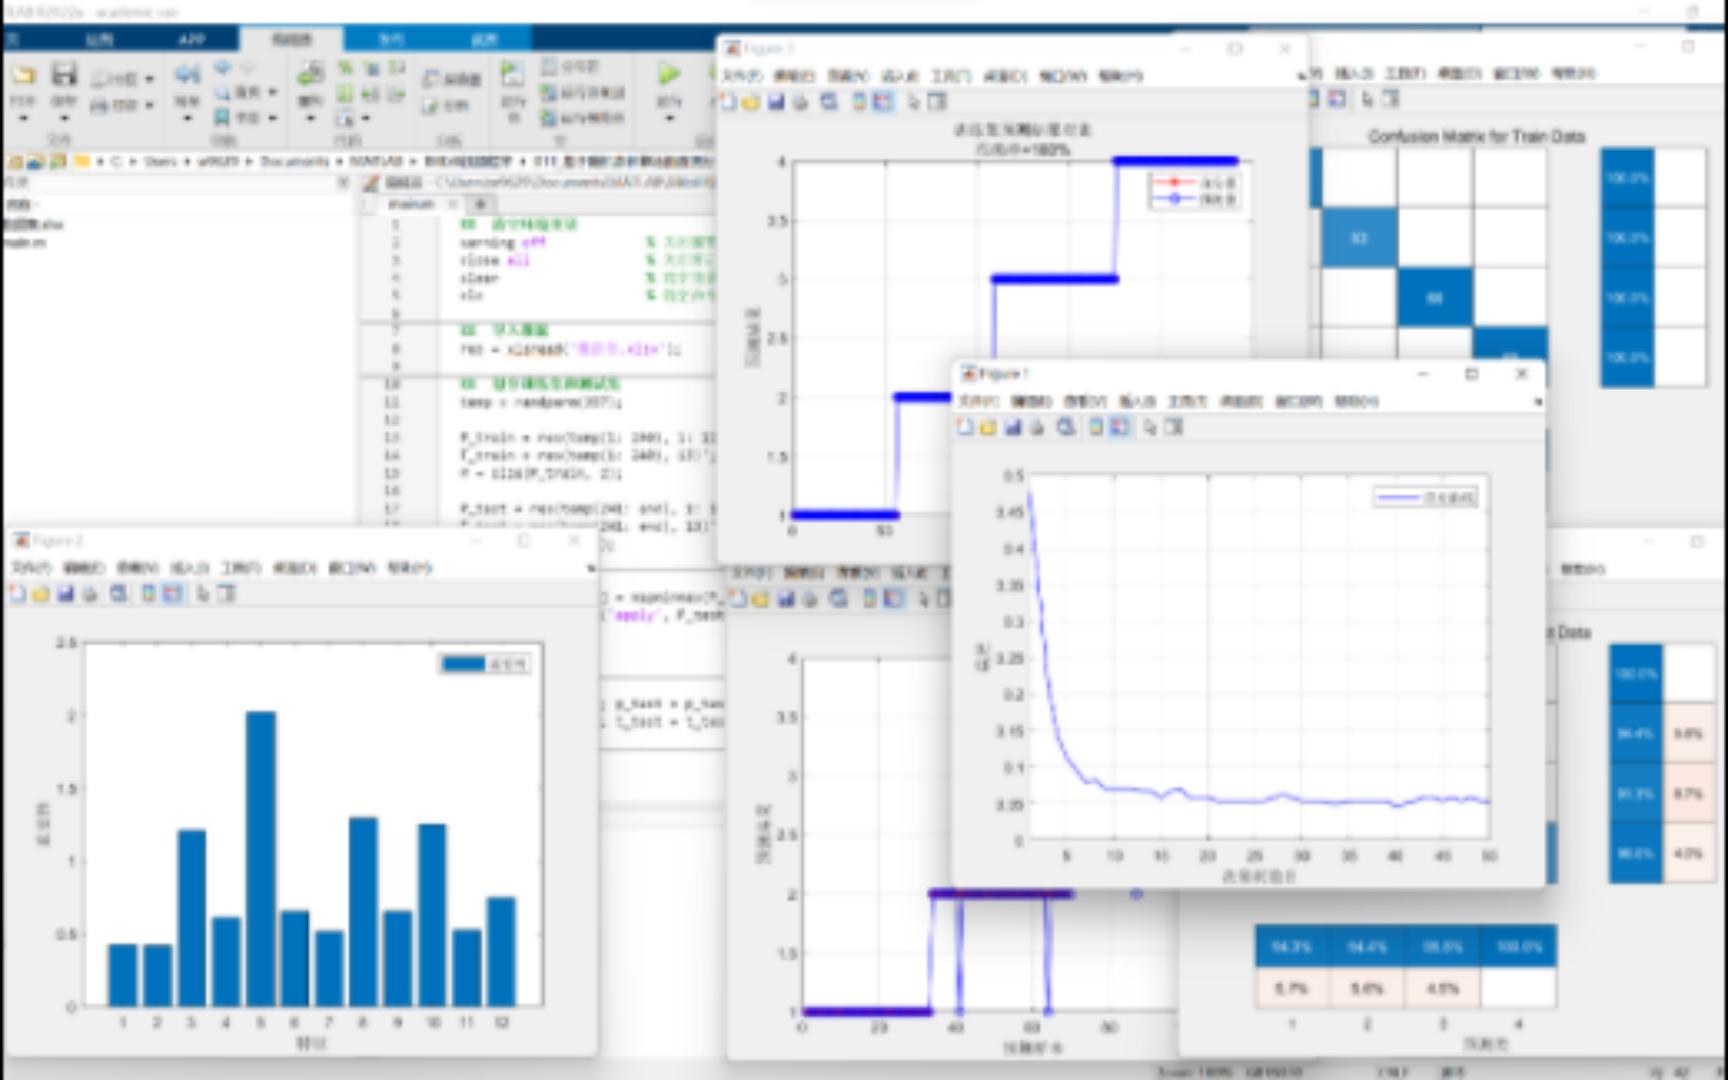Toggle Insert Legend in the Figure 1 toolbar
The width and height of the screenshot is (1728, 1080).
point(1120,427)
